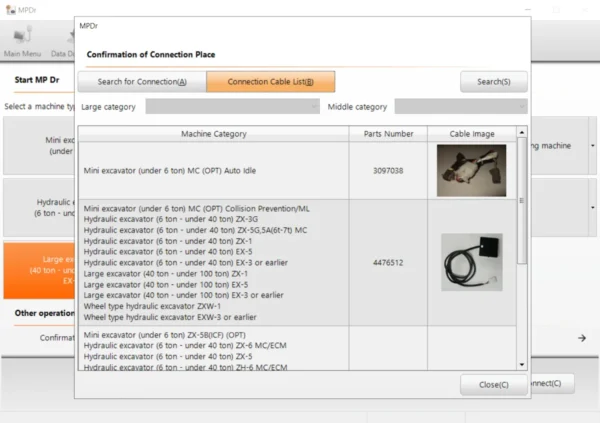Select the Large excavator tile in main window
This screenshot has width=600, height=423.
tap(39, 270)
